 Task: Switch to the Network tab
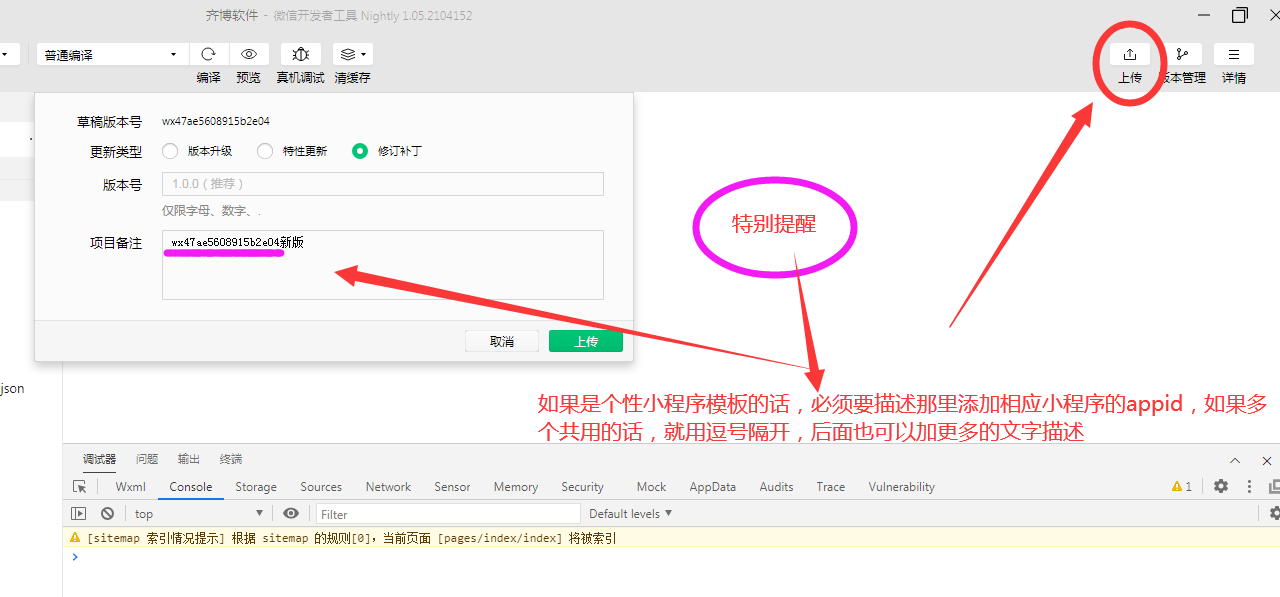pos(388,487)
